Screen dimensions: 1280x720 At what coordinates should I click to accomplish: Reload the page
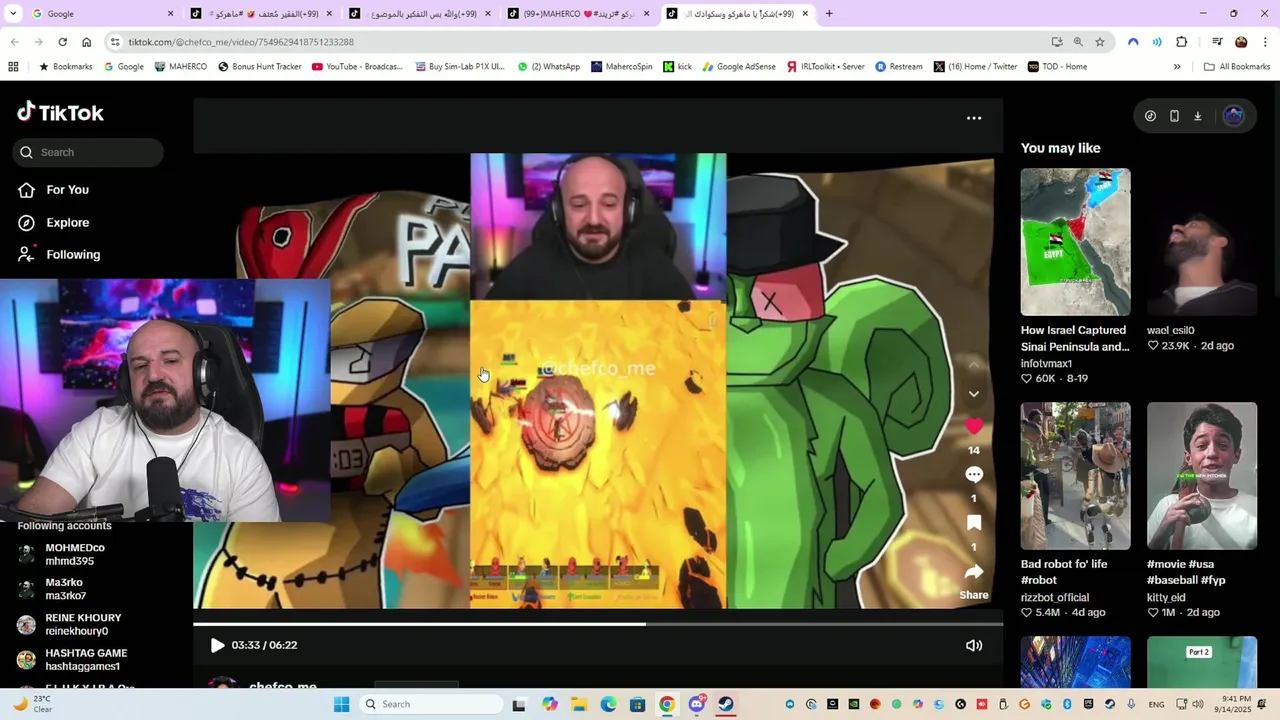(x=62, y=42)
